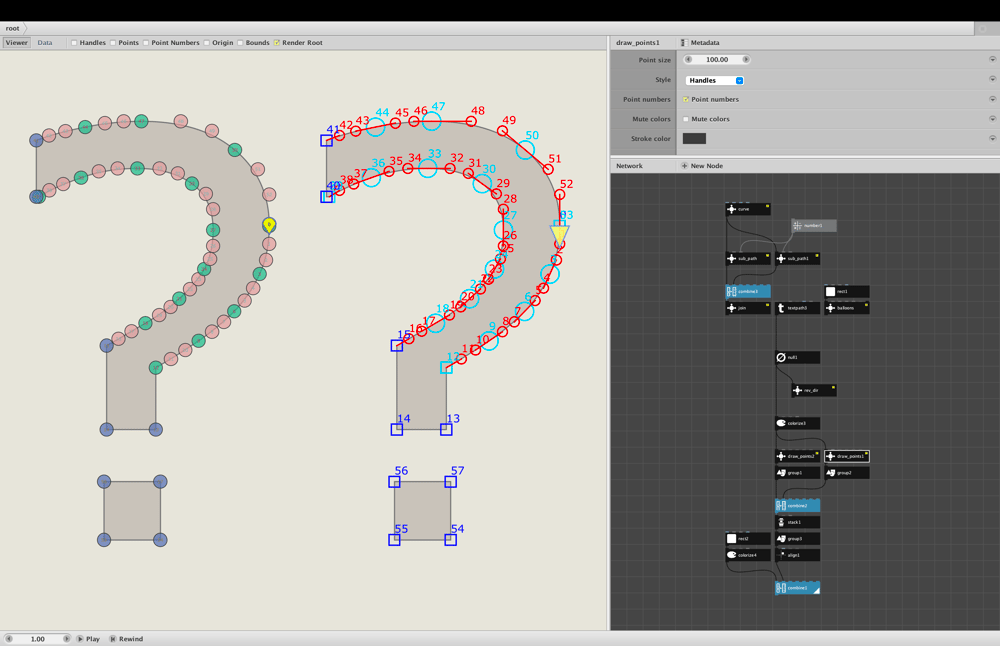
Task: Open the Point numbers row options menu
Action: pyautogui.click(x=992, y=99)
